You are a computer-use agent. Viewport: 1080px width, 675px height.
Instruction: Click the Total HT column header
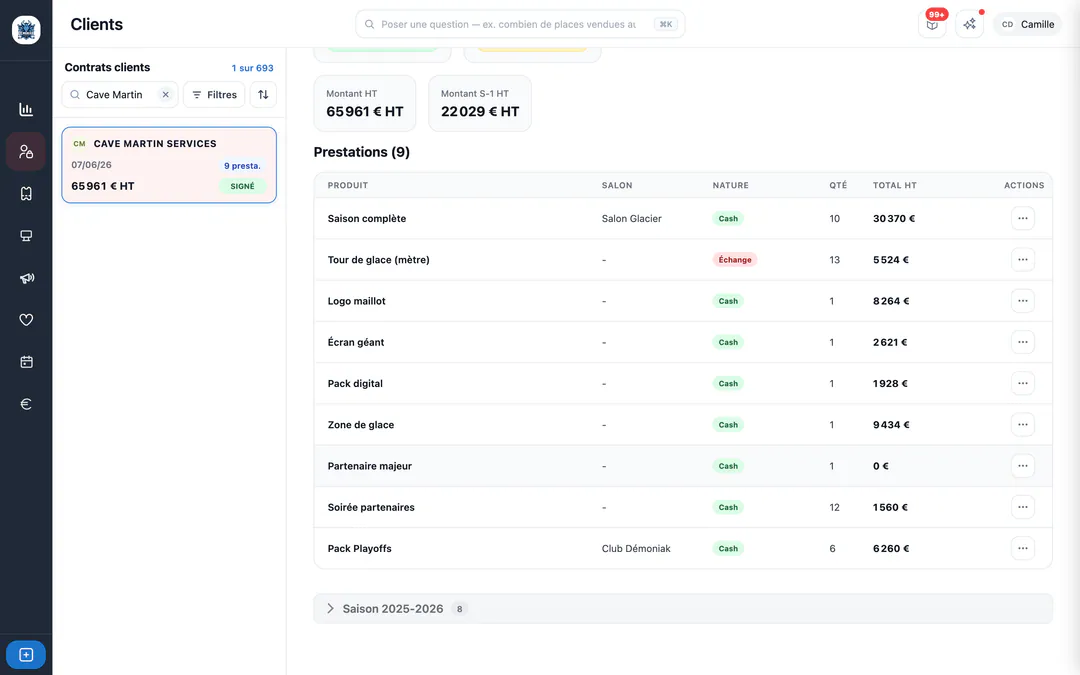pyautogui.click(x=895, y=185)
